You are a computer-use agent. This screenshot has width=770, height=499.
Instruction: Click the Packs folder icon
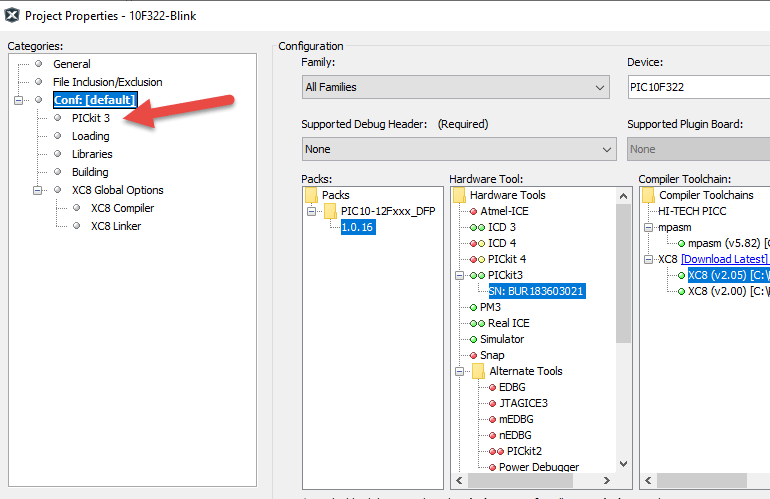[x=311, y=195]
